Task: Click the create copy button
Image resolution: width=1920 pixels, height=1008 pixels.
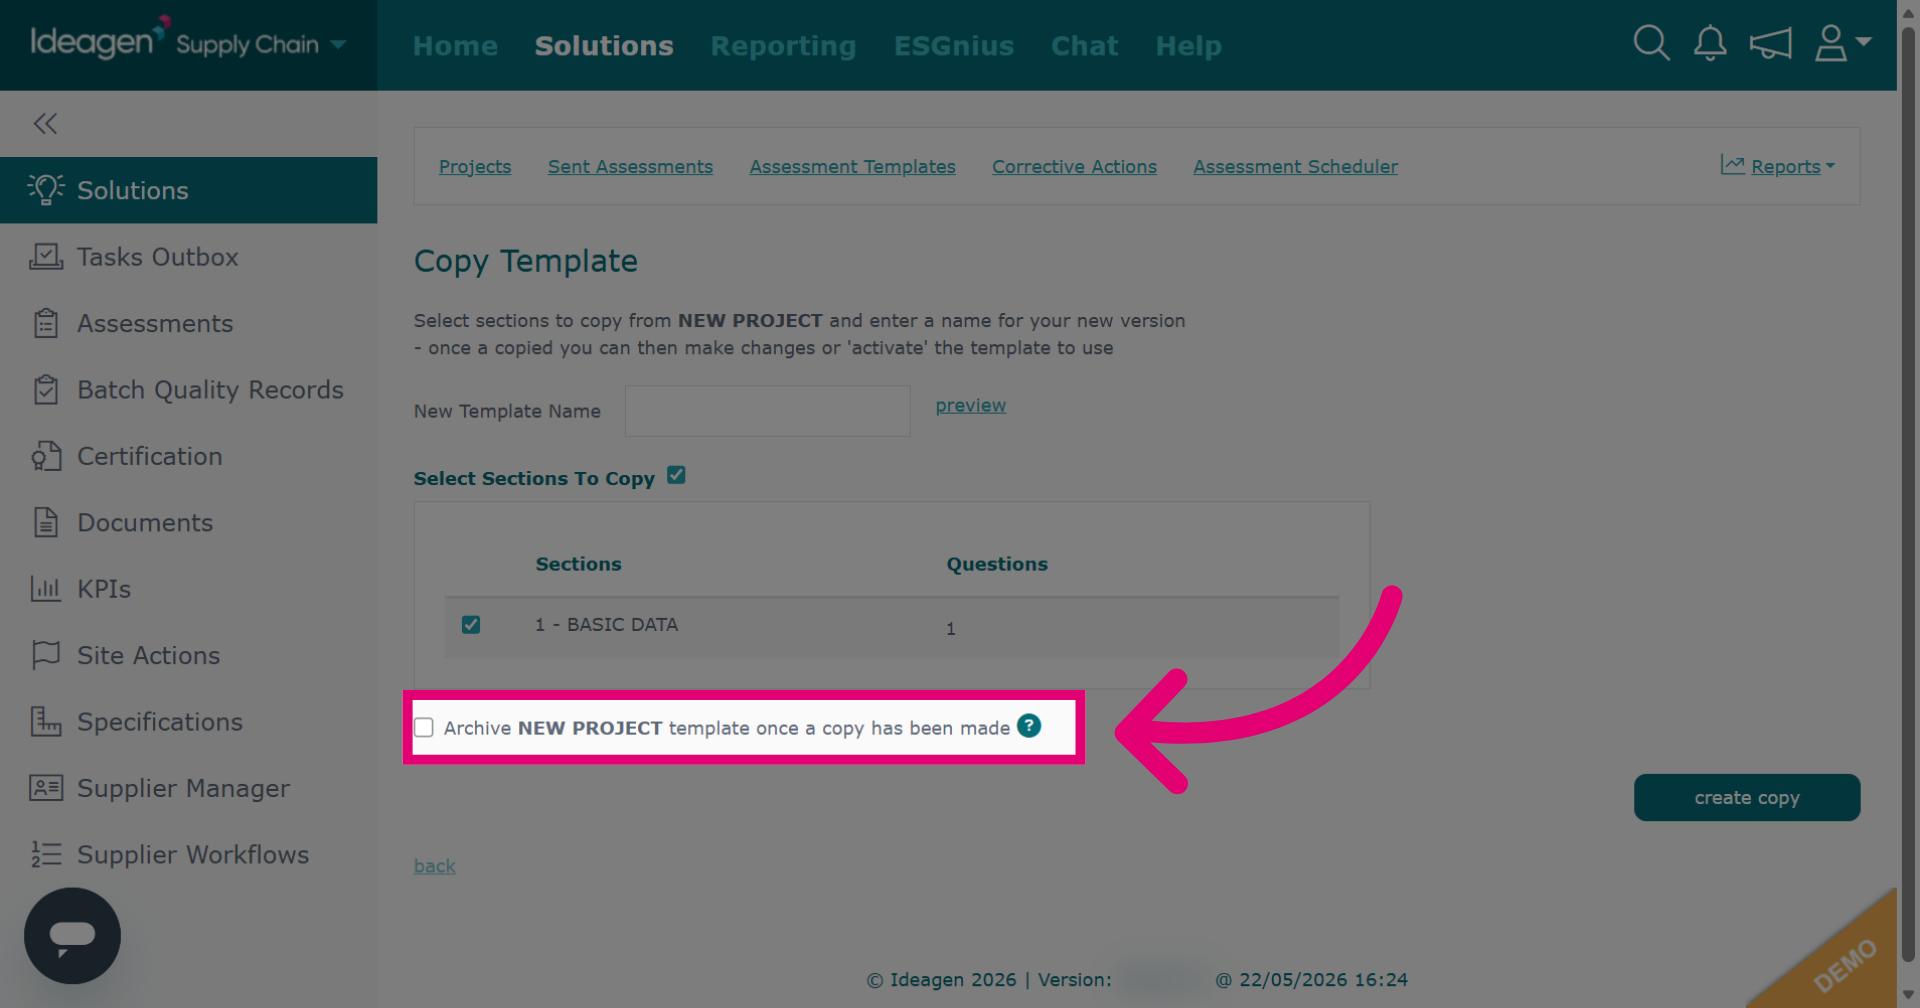Action: click(1746, 798)
